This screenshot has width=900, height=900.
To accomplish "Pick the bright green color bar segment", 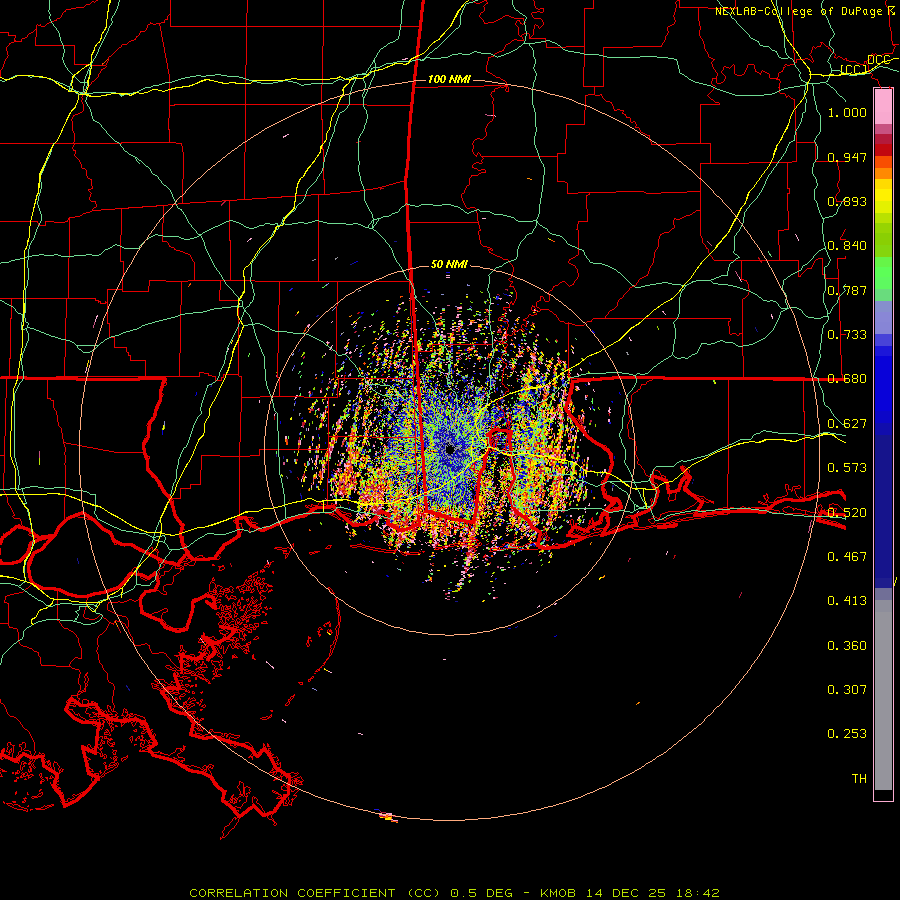I will tap(883, 273).
